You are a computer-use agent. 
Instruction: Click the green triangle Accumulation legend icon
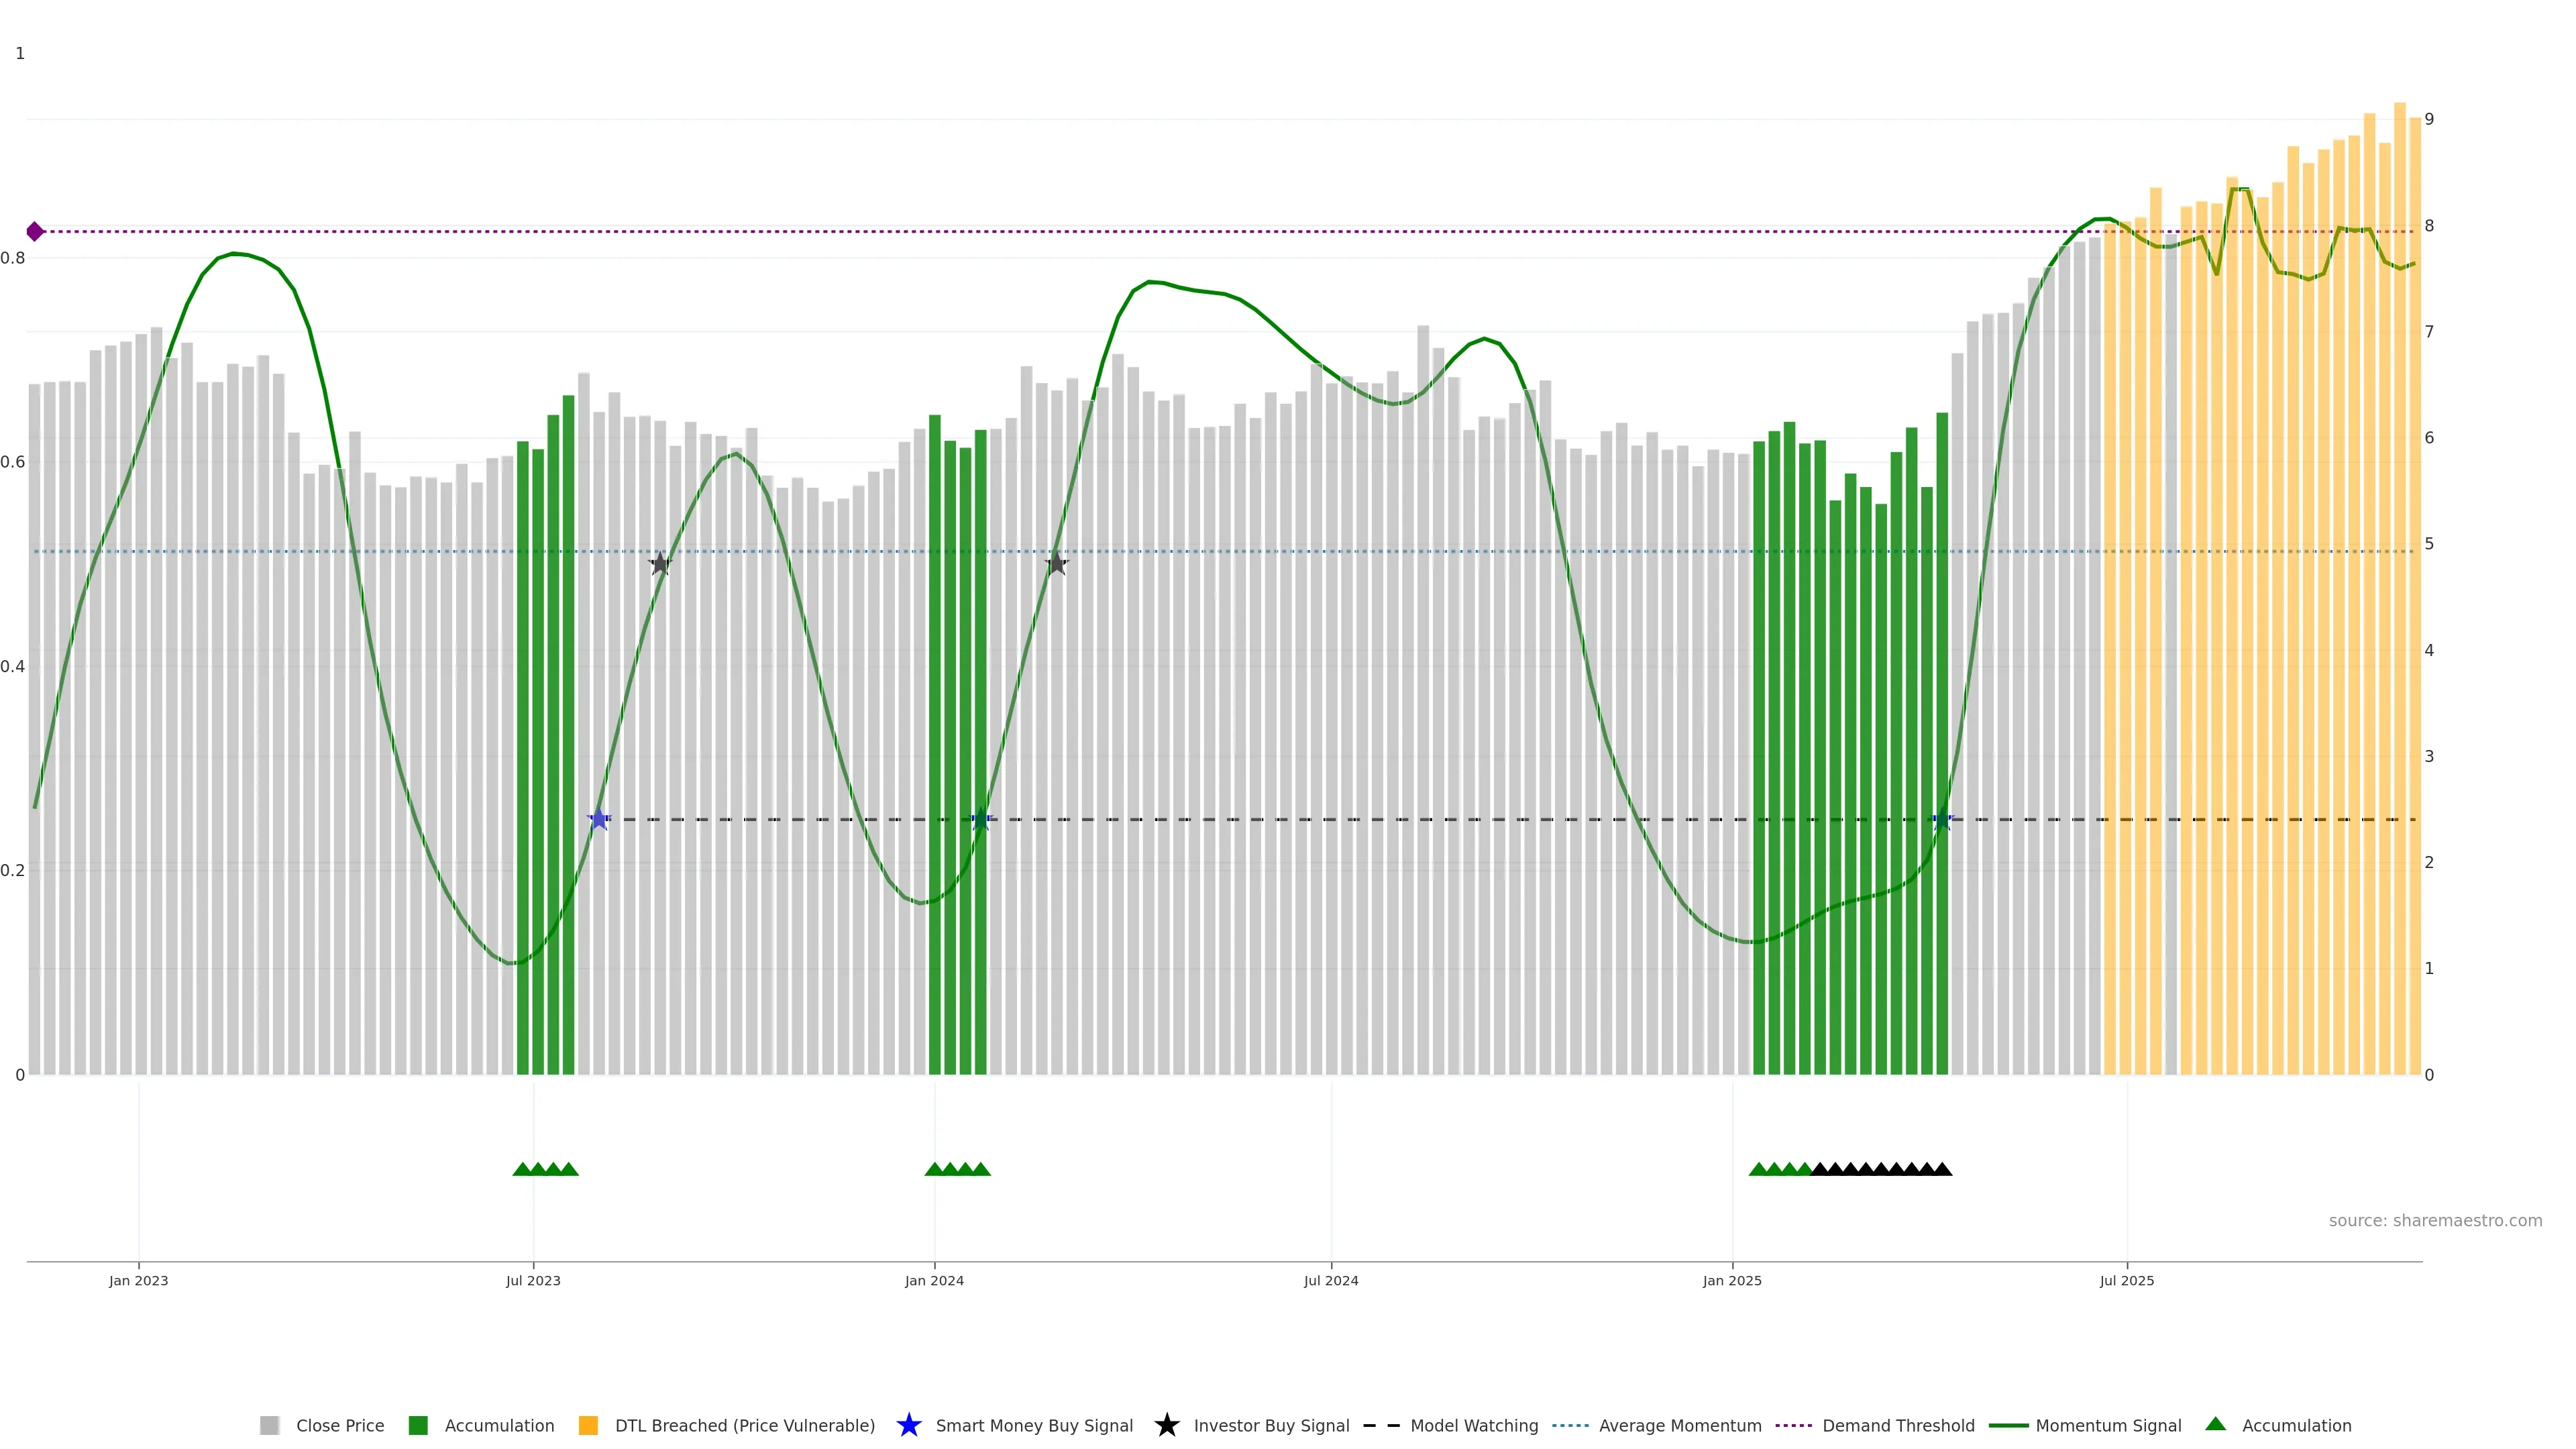(x=2215, y=1424)
